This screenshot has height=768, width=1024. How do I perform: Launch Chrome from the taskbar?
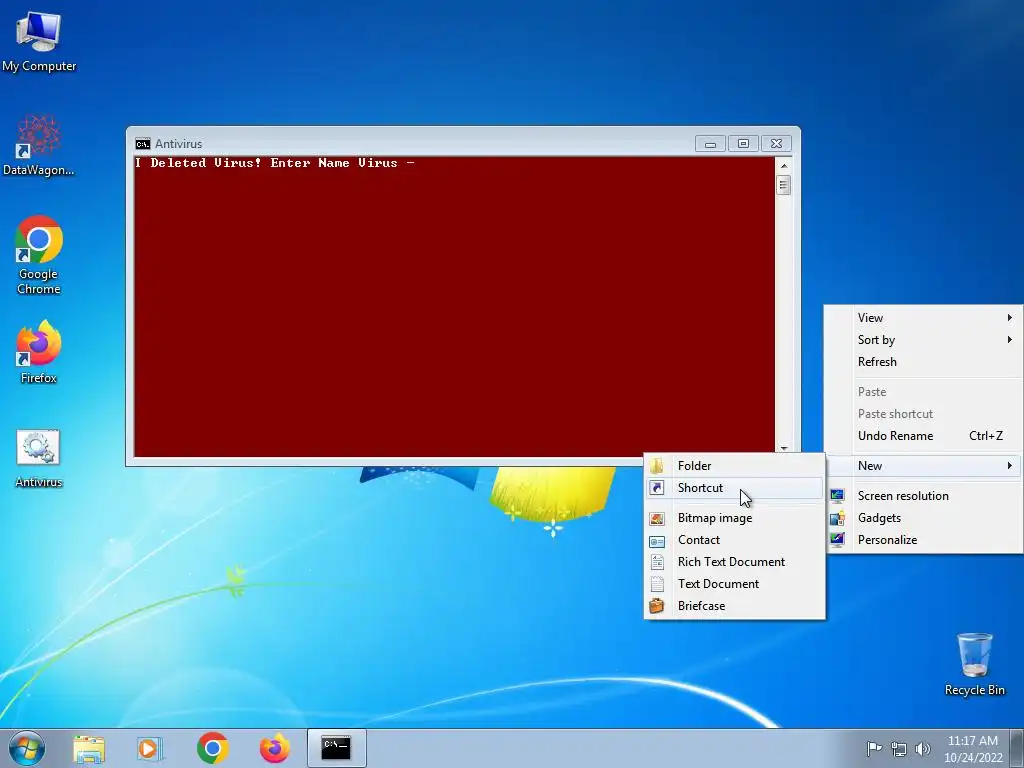coord(212,748)
